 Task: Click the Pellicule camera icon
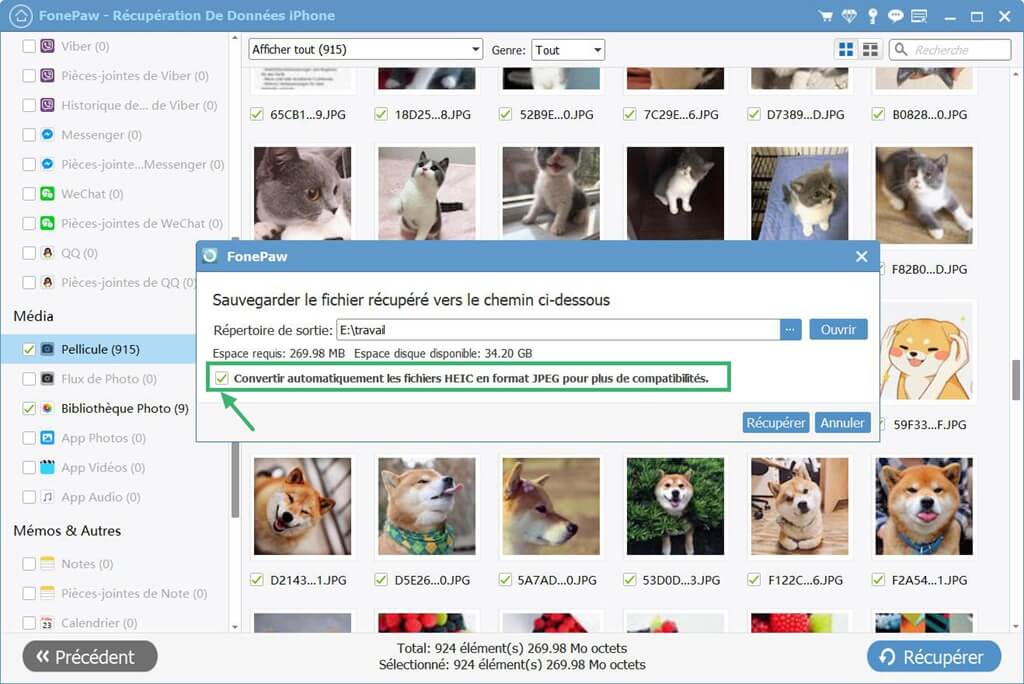[48, 349]
